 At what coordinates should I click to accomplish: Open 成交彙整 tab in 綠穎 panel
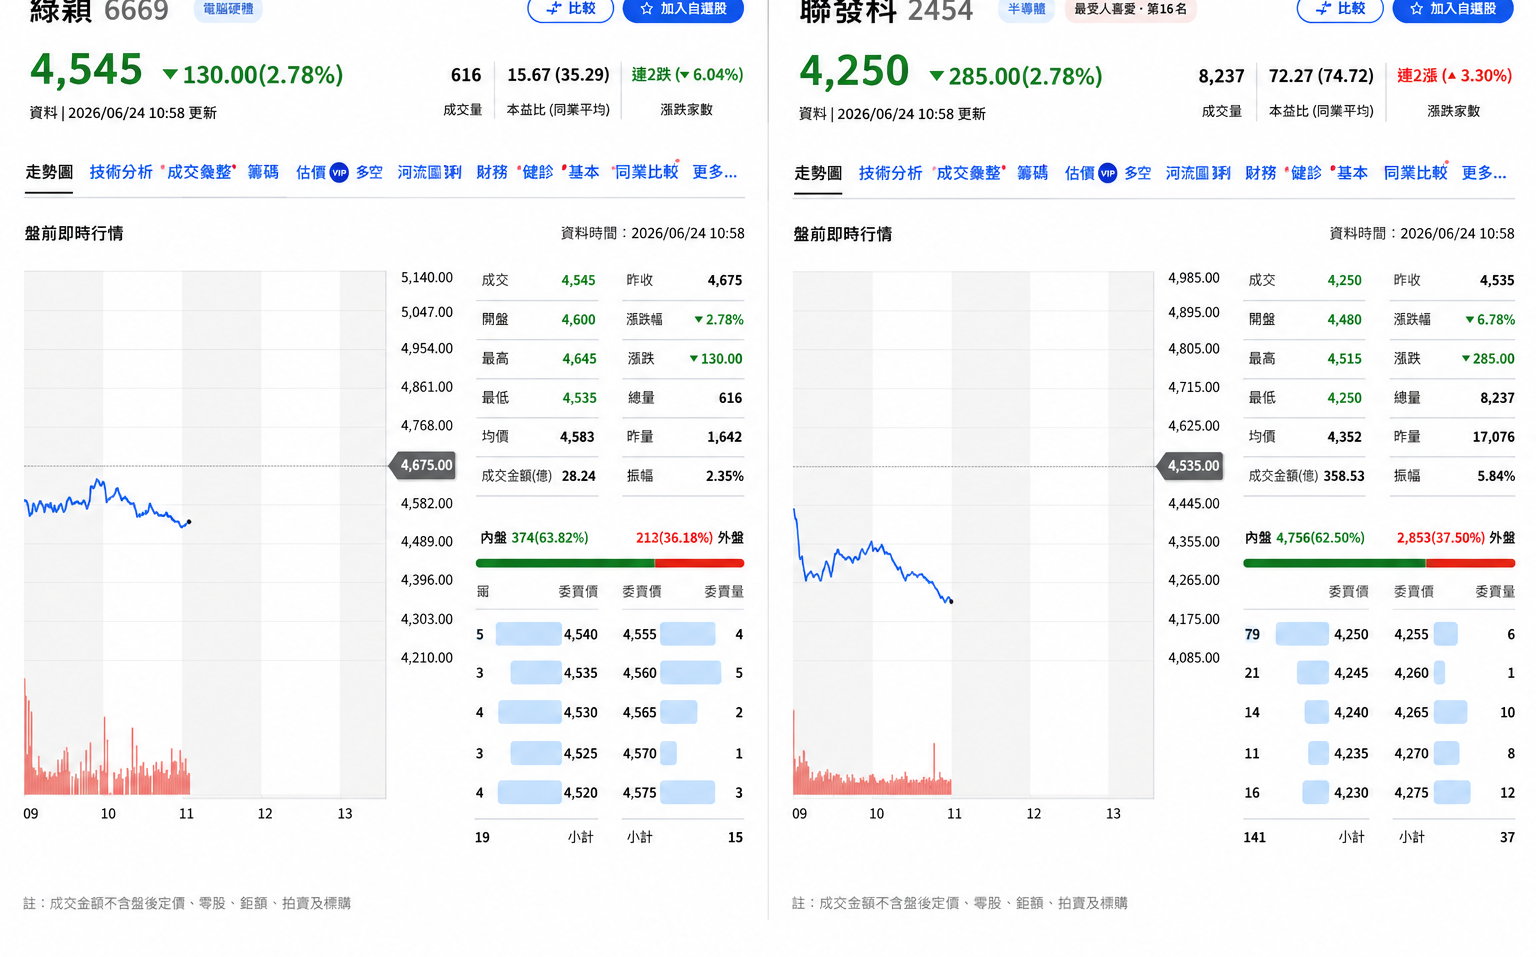199,172
